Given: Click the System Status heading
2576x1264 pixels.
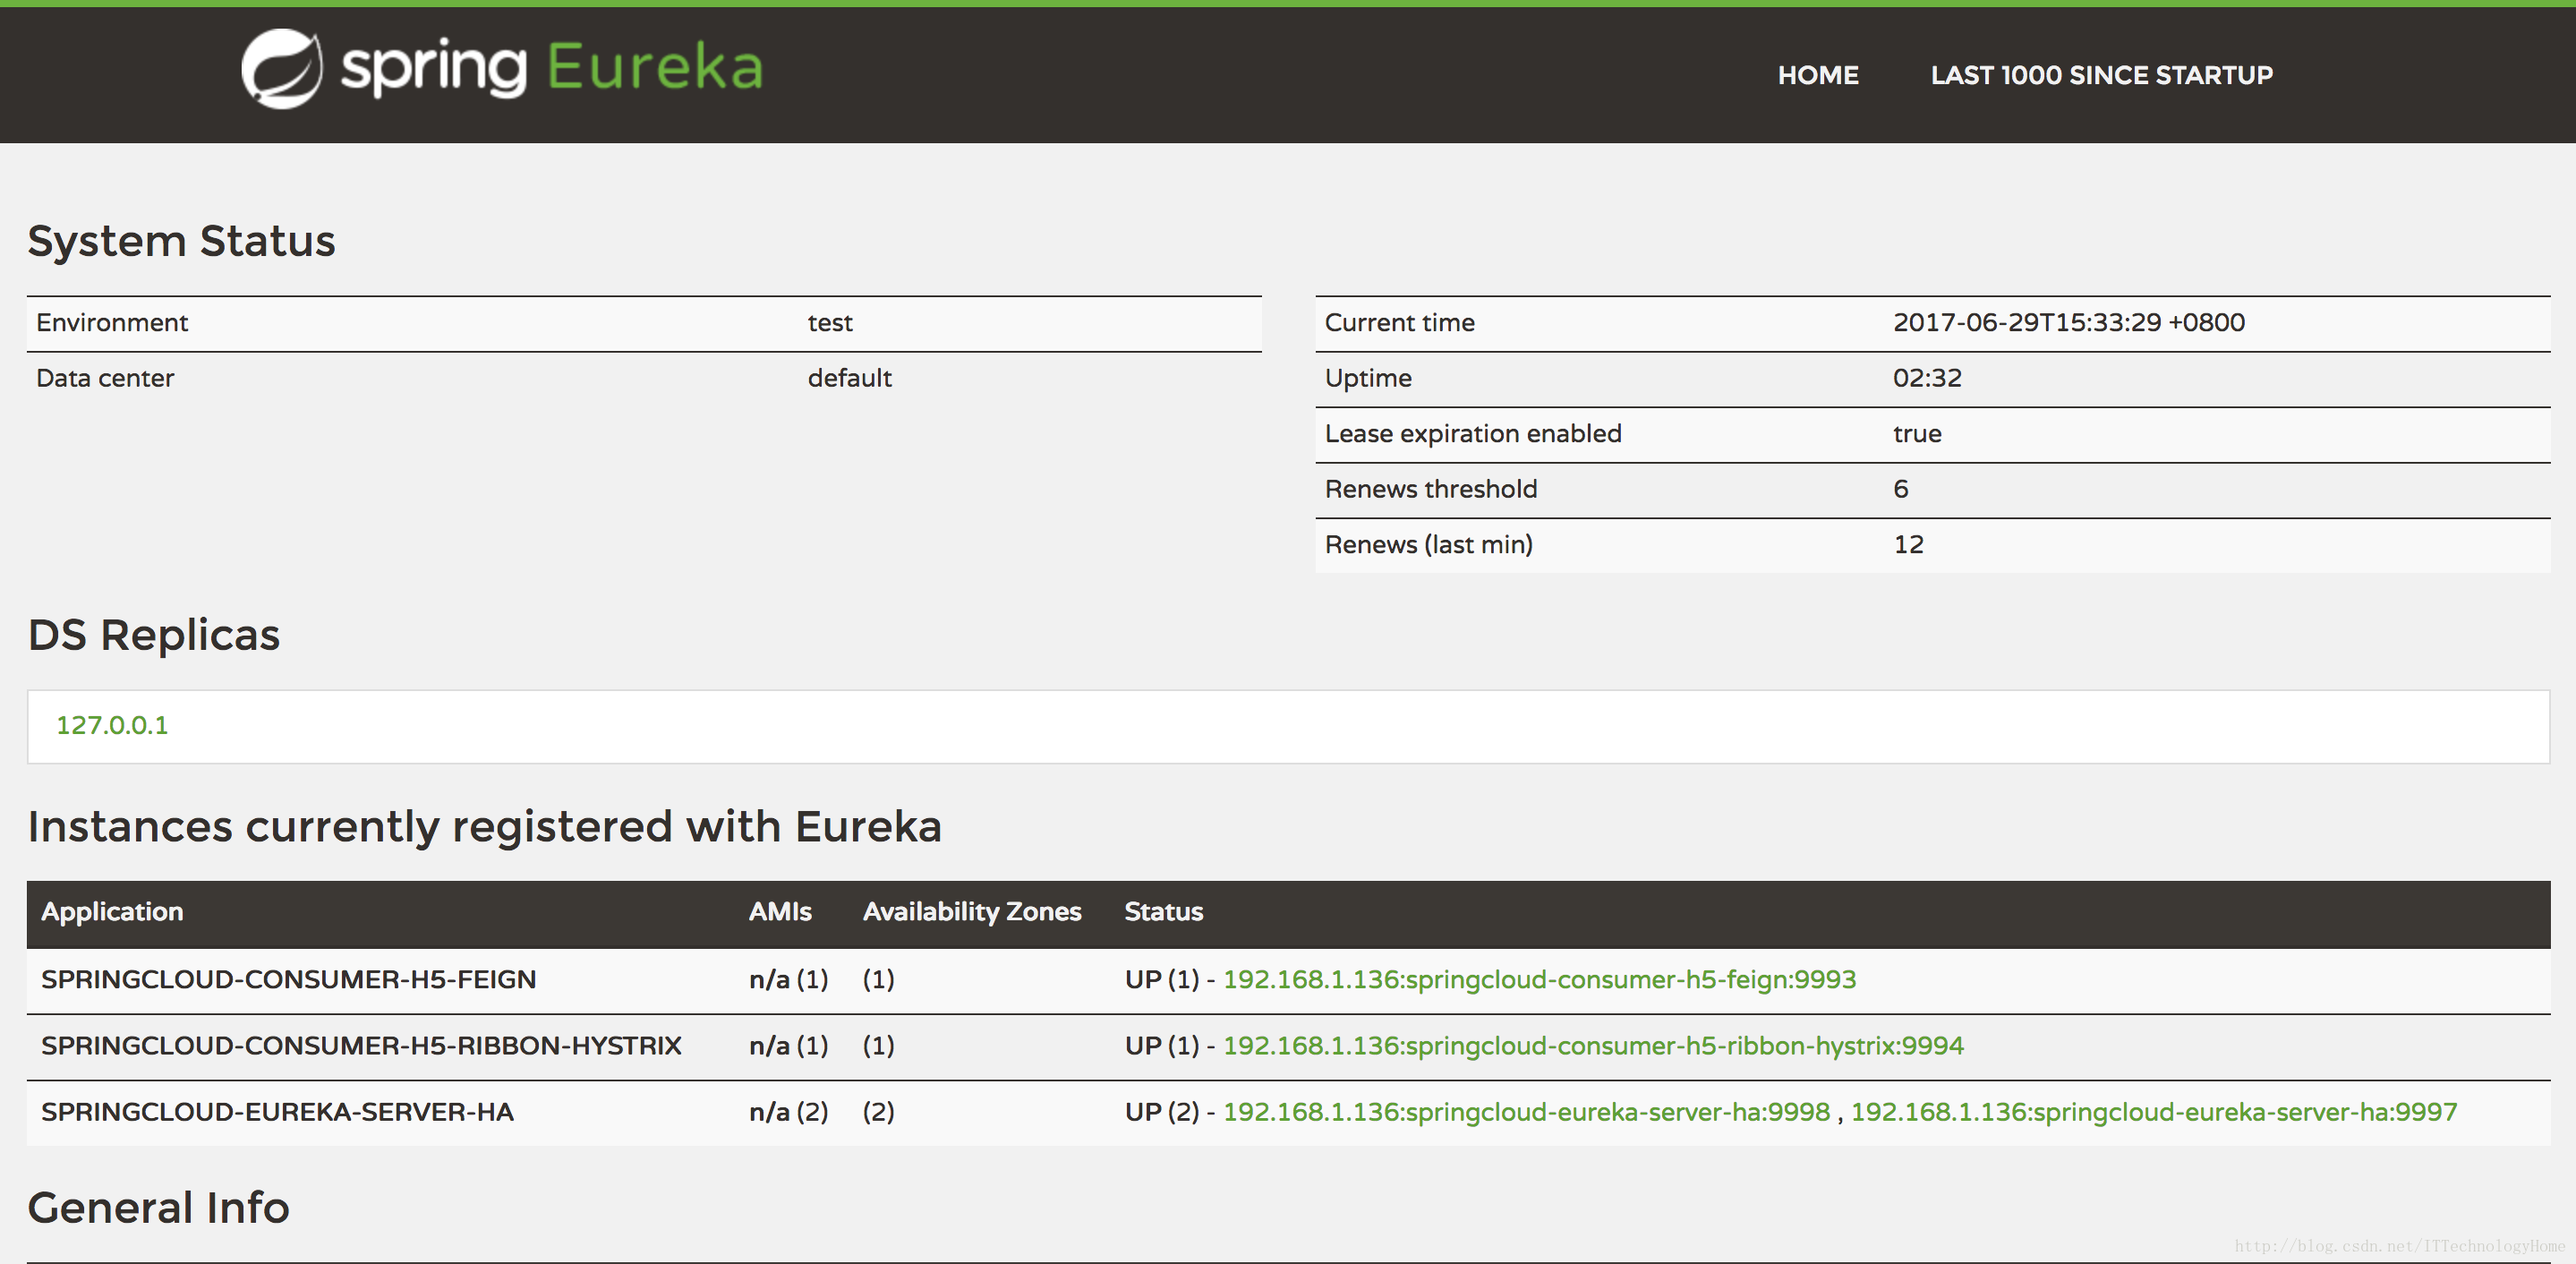Looking at the screenshot, I should coord(181,241).
